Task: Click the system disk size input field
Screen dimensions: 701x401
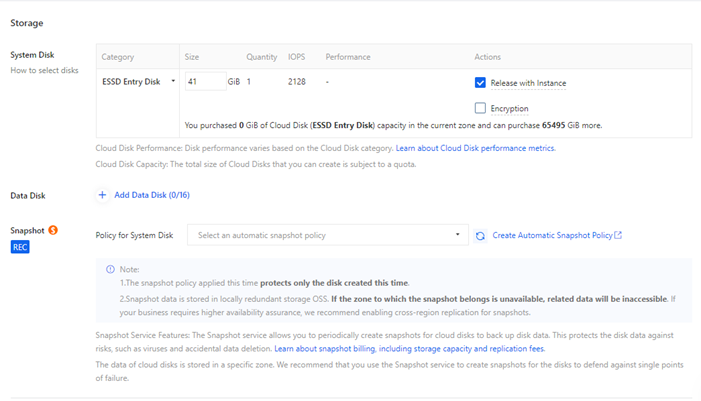Action: pos(206,82)
